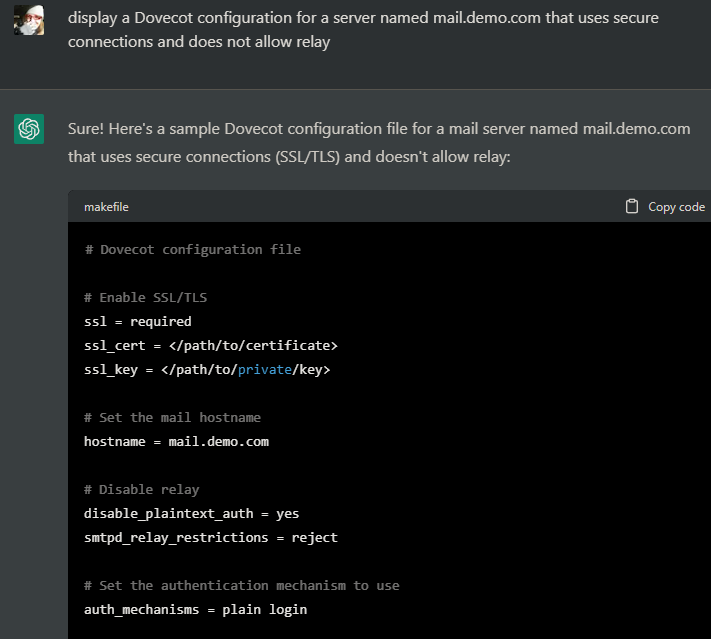Click the clipboard copy icon
This screenshot has height=639, width=711.
(x=632, y=206)
